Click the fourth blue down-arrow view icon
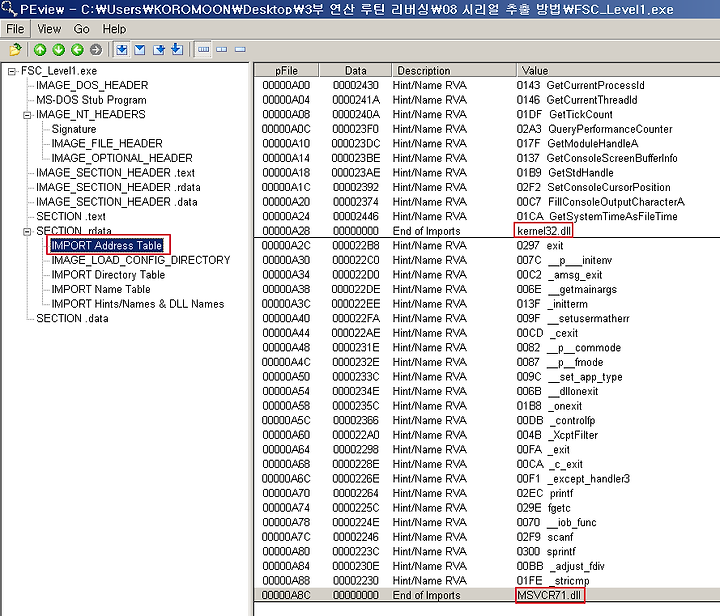 pos(177,50)
